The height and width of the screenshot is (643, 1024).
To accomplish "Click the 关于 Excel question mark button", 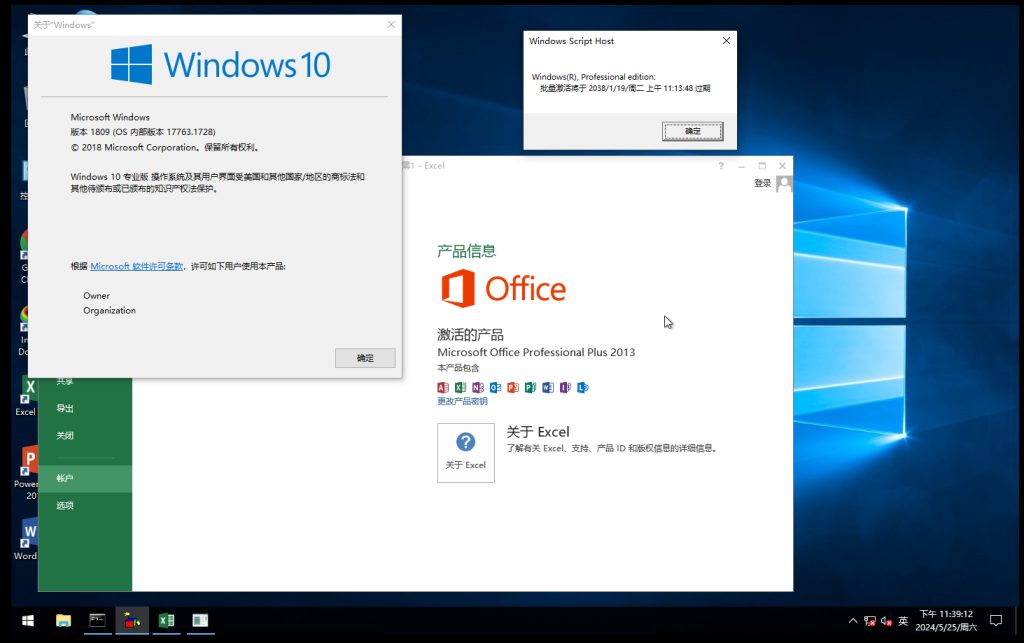I will (465, 452).
